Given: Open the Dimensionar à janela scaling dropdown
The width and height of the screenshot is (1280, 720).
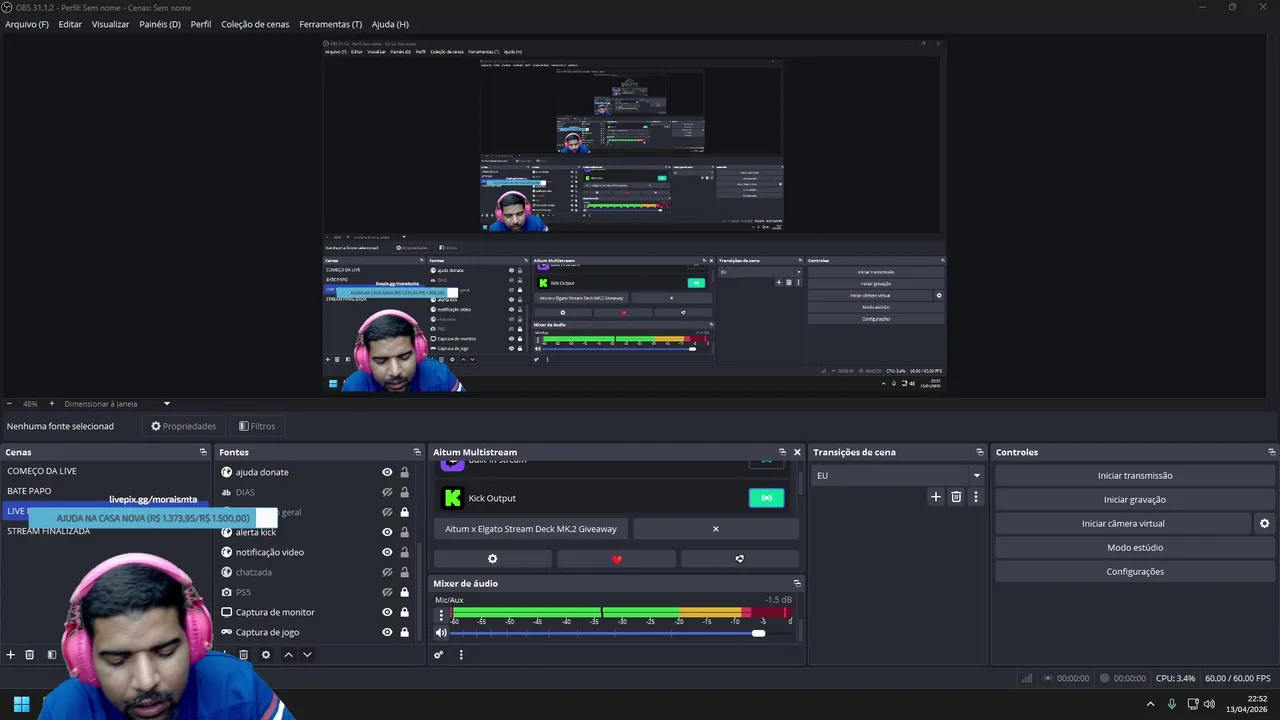Looking at the screenshot, I should 117,404.
